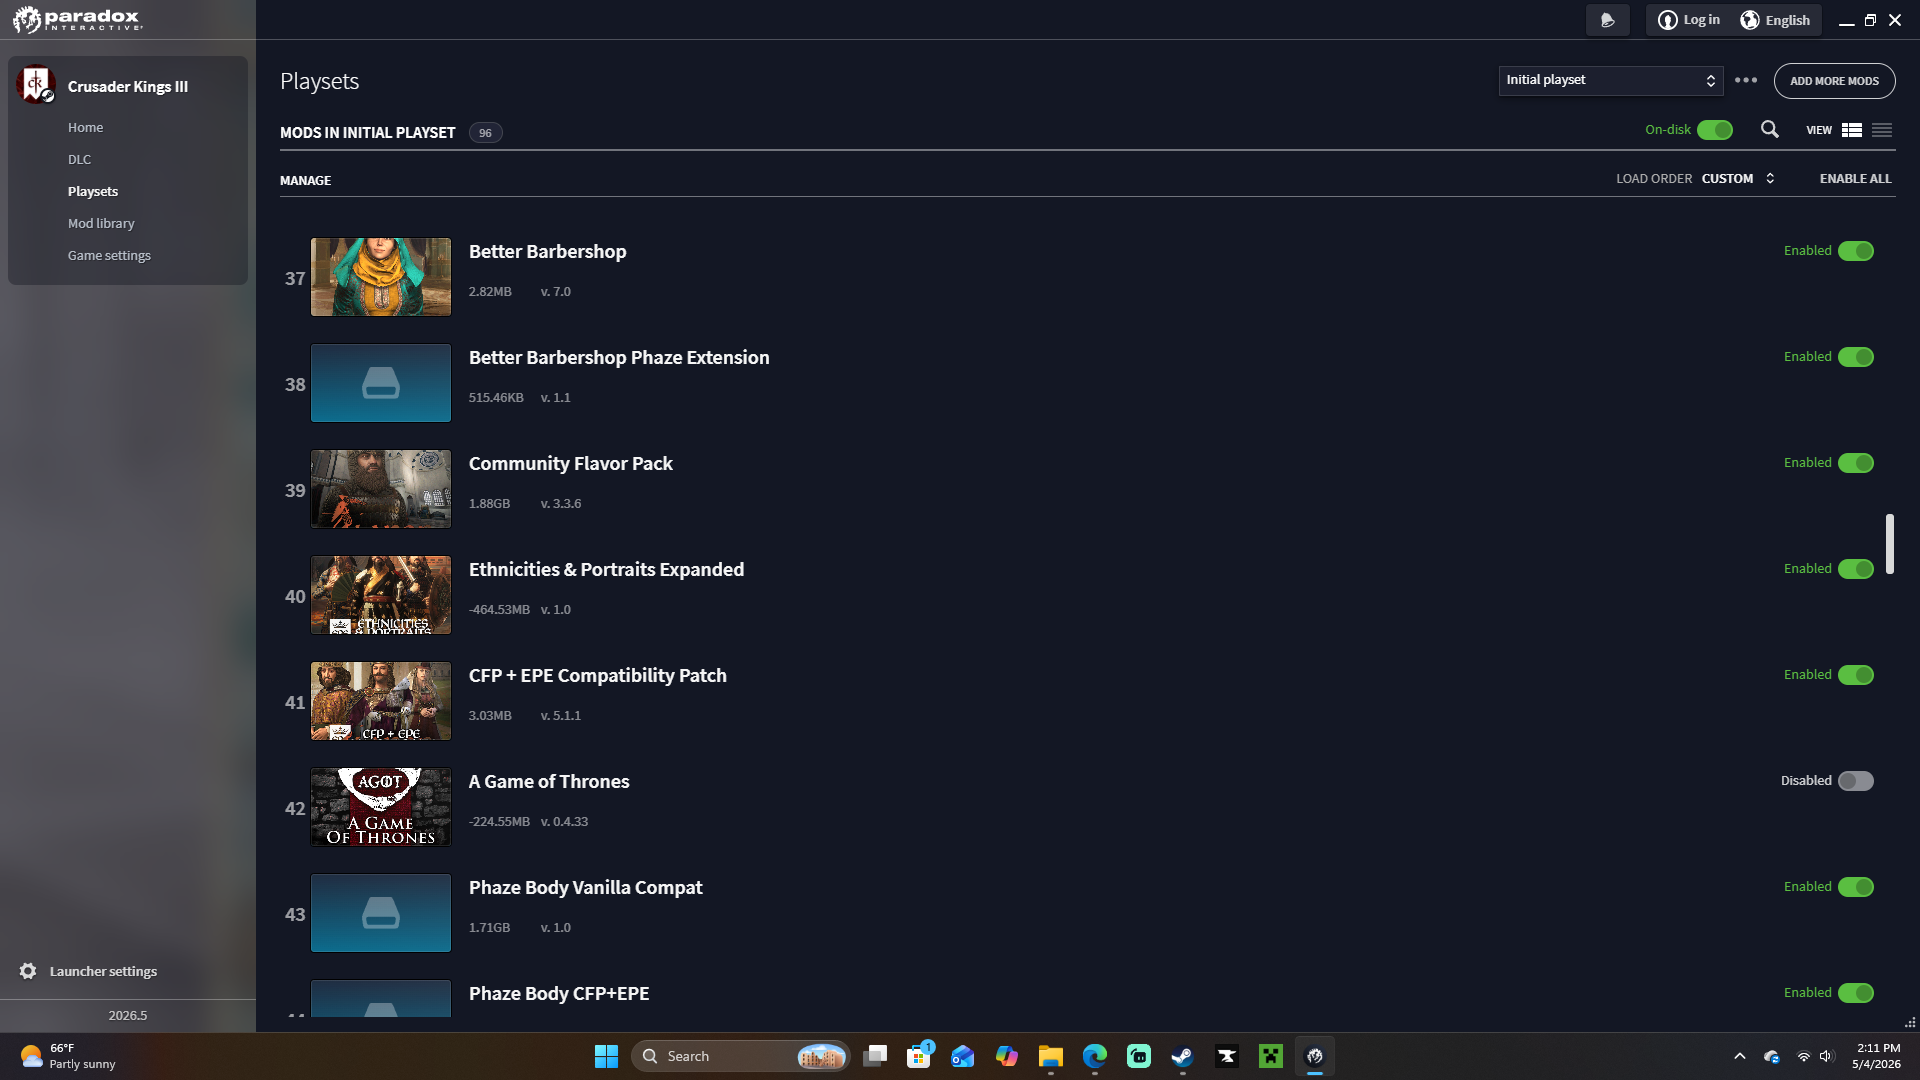The height and width of the screenshot is (1080, 1920).
Task: Disable the Better Barbershop mod
Action: (1856, 251)
